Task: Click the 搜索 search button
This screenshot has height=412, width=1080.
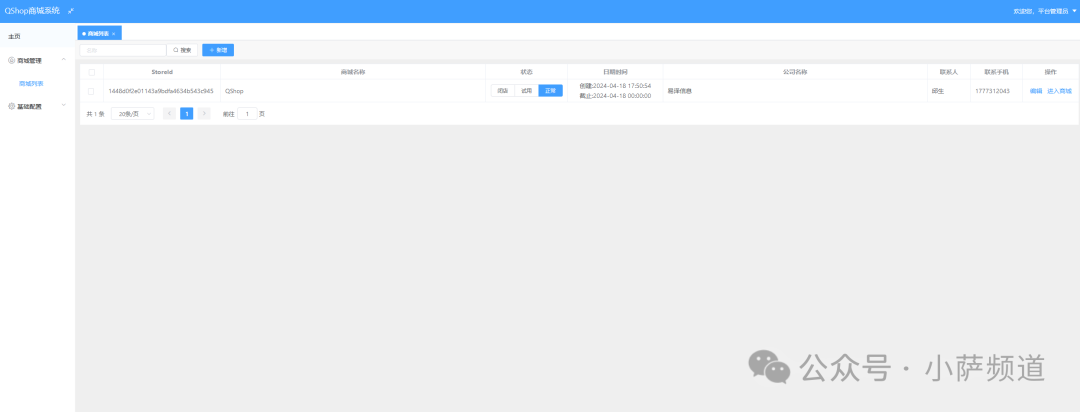Action: [x=183, y=50]
